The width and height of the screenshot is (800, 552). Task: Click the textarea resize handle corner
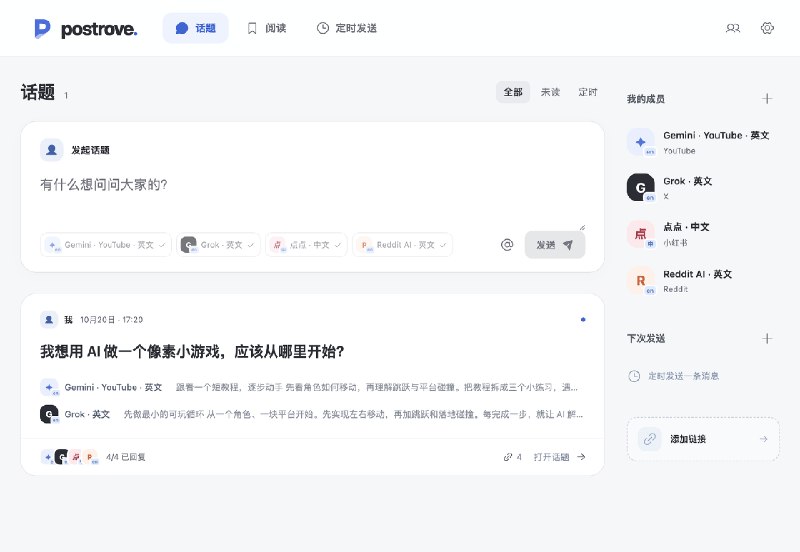(x=582, y=227)
